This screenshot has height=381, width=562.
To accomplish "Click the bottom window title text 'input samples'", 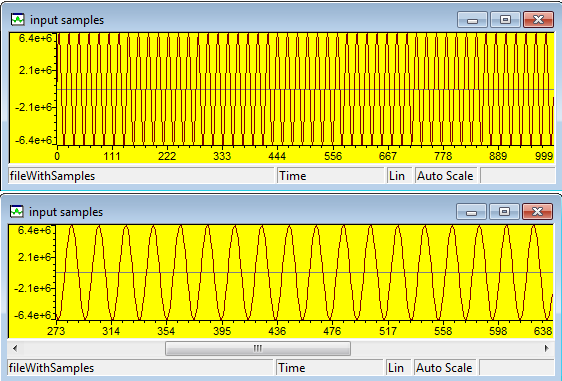I will 66,212.
